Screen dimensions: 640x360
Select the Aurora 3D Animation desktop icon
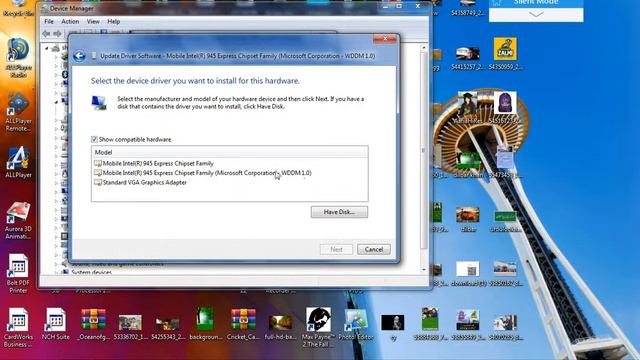(18, 220)
